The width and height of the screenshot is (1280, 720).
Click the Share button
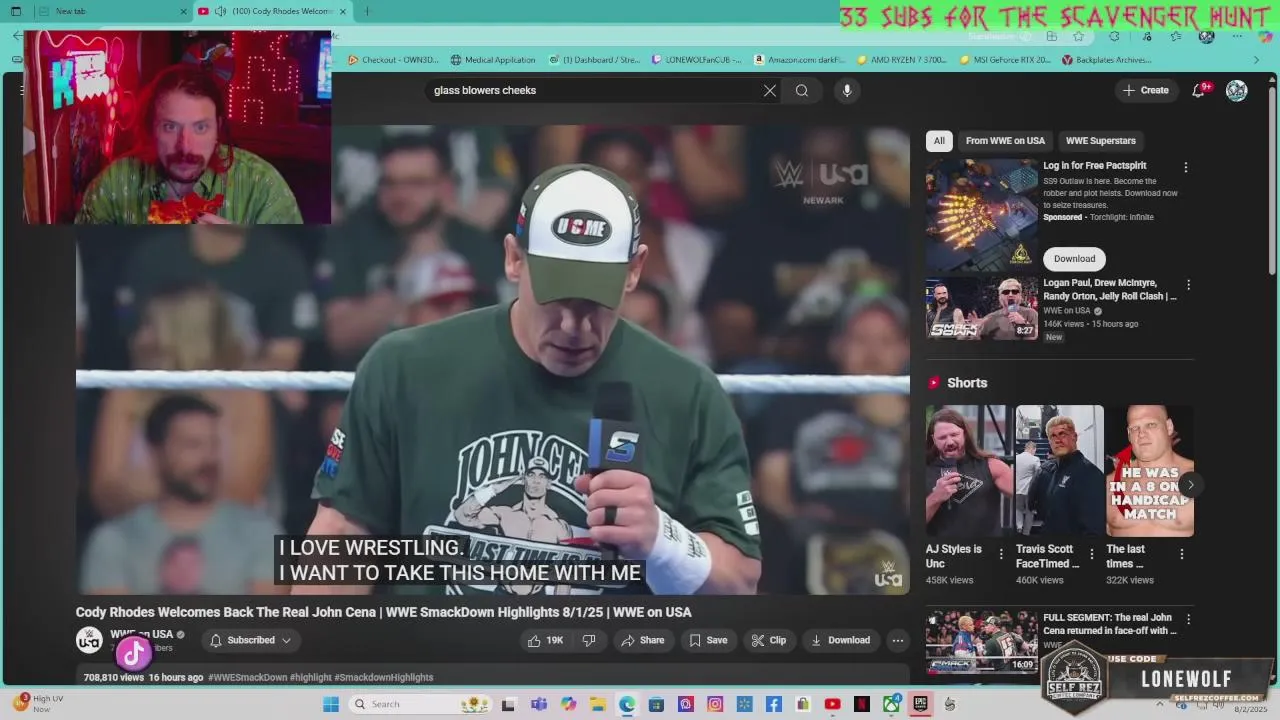pos(641,640)
